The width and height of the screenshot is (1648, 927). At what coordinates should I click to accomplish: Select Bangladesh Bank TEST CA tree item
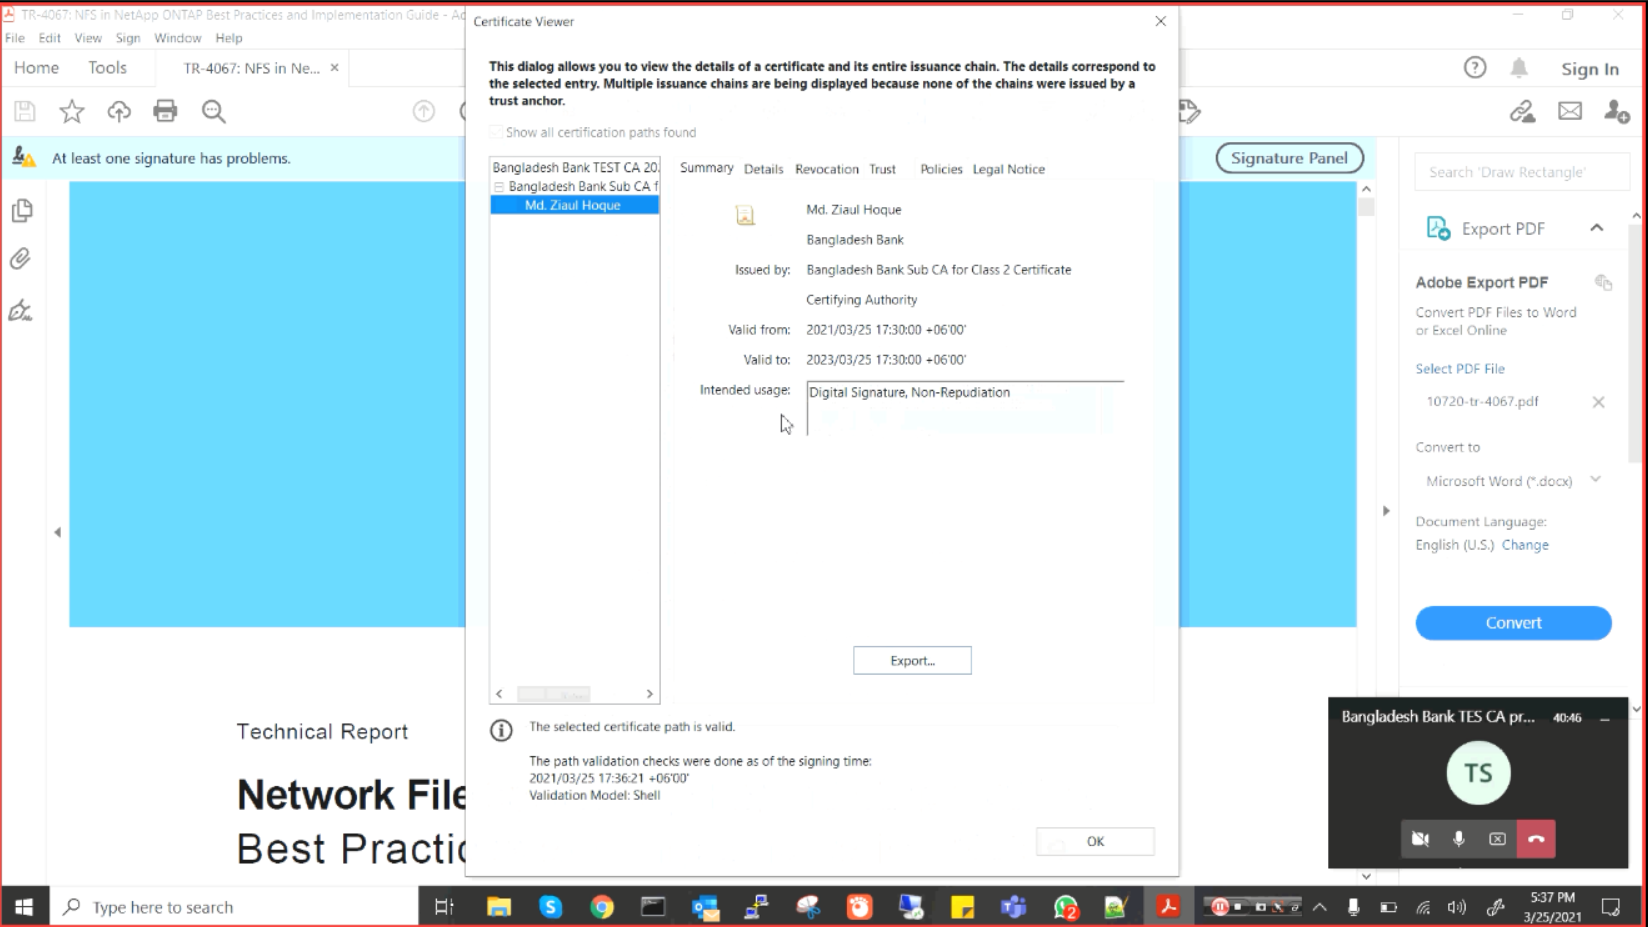575,167
